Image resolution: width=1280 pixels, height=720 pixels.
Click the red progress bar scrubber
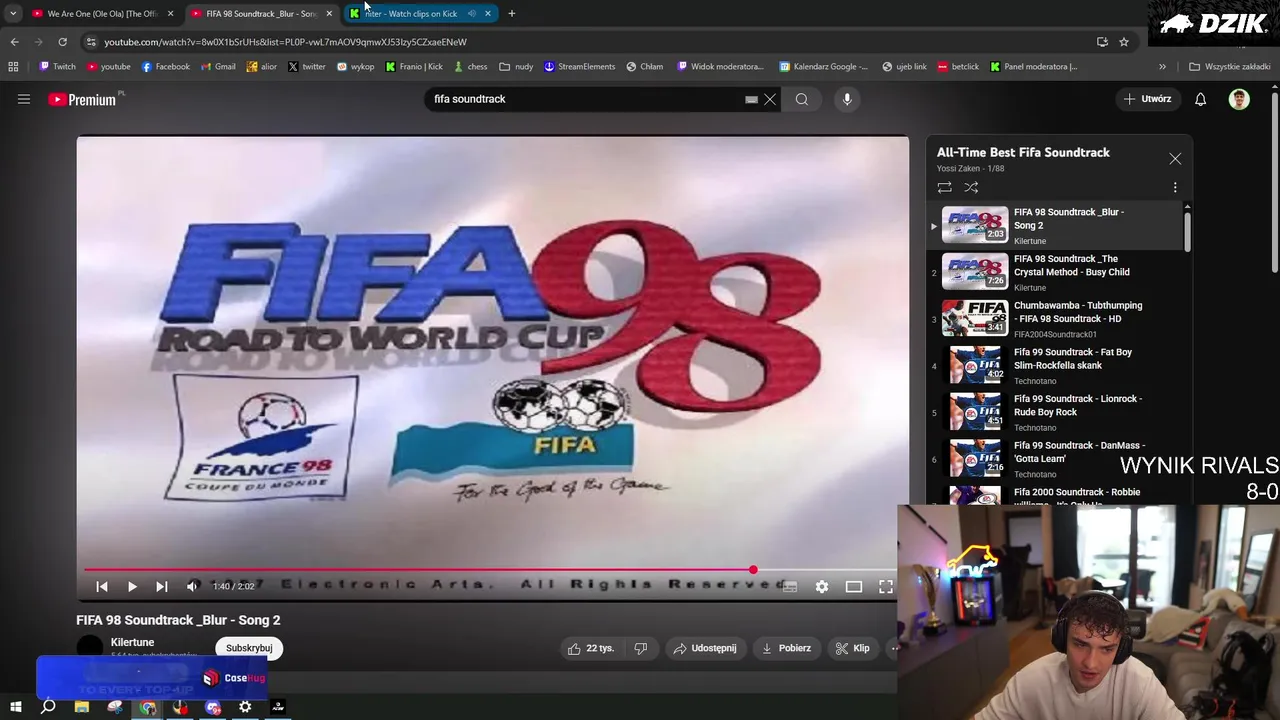point(753,570)
